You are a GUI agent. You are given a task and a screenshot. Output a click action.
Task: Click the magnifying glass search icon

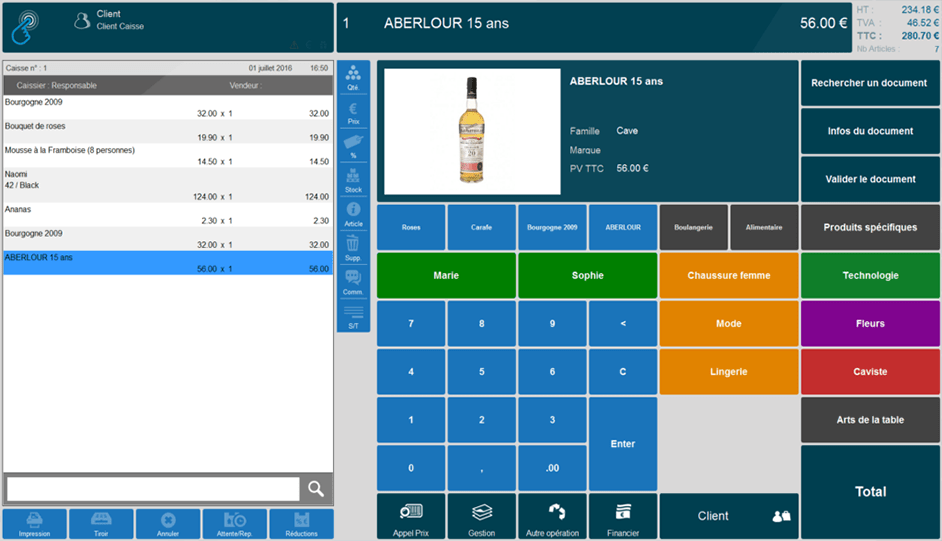pyautogui.click(x=316, y=489)
